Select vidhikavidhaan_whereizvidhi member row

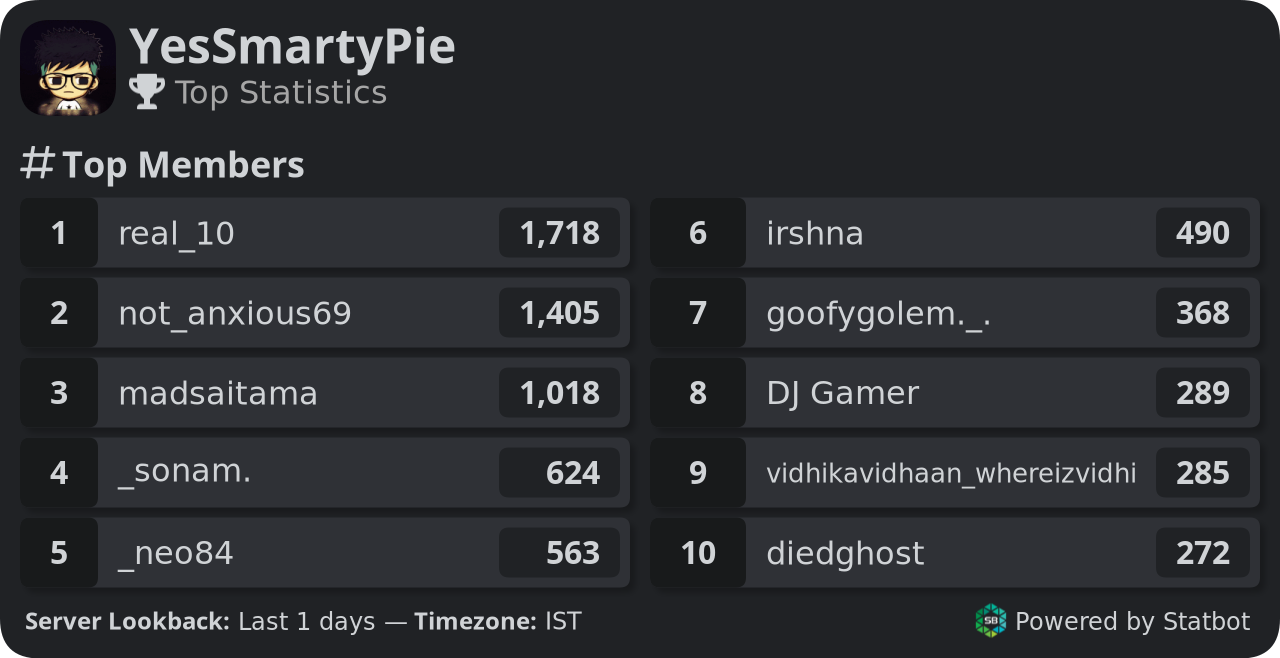[x=955, y=473]
